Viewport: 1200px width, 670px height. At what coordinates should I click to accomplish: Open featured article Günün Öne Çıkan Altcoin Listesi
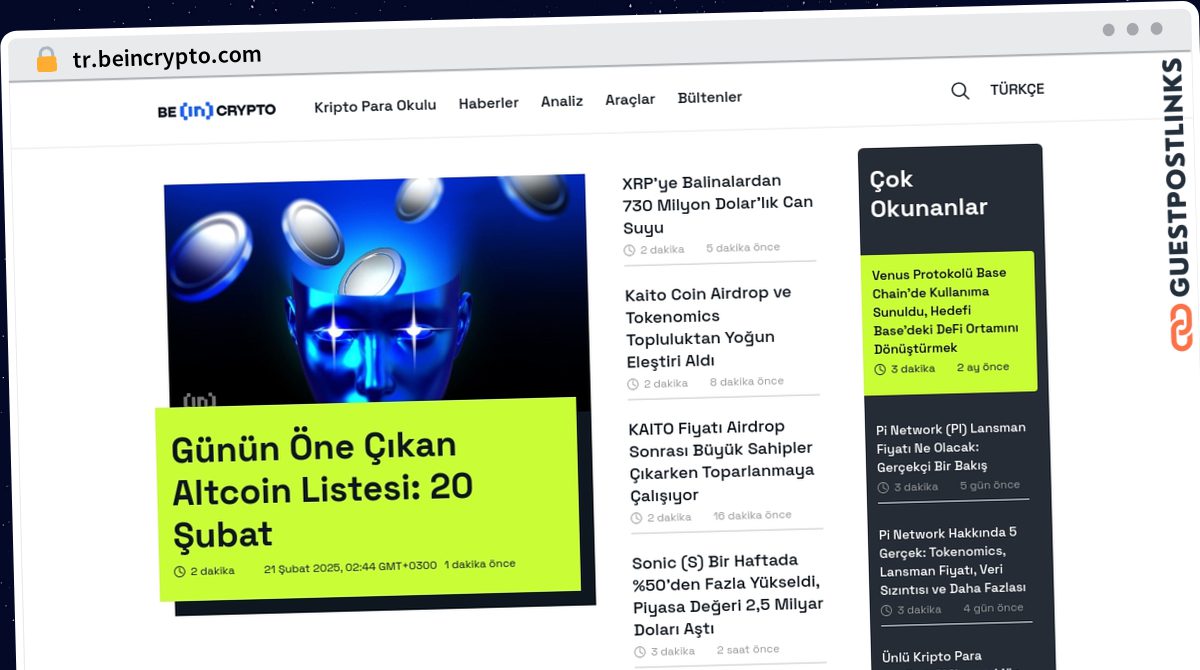[x=322, y=490]
